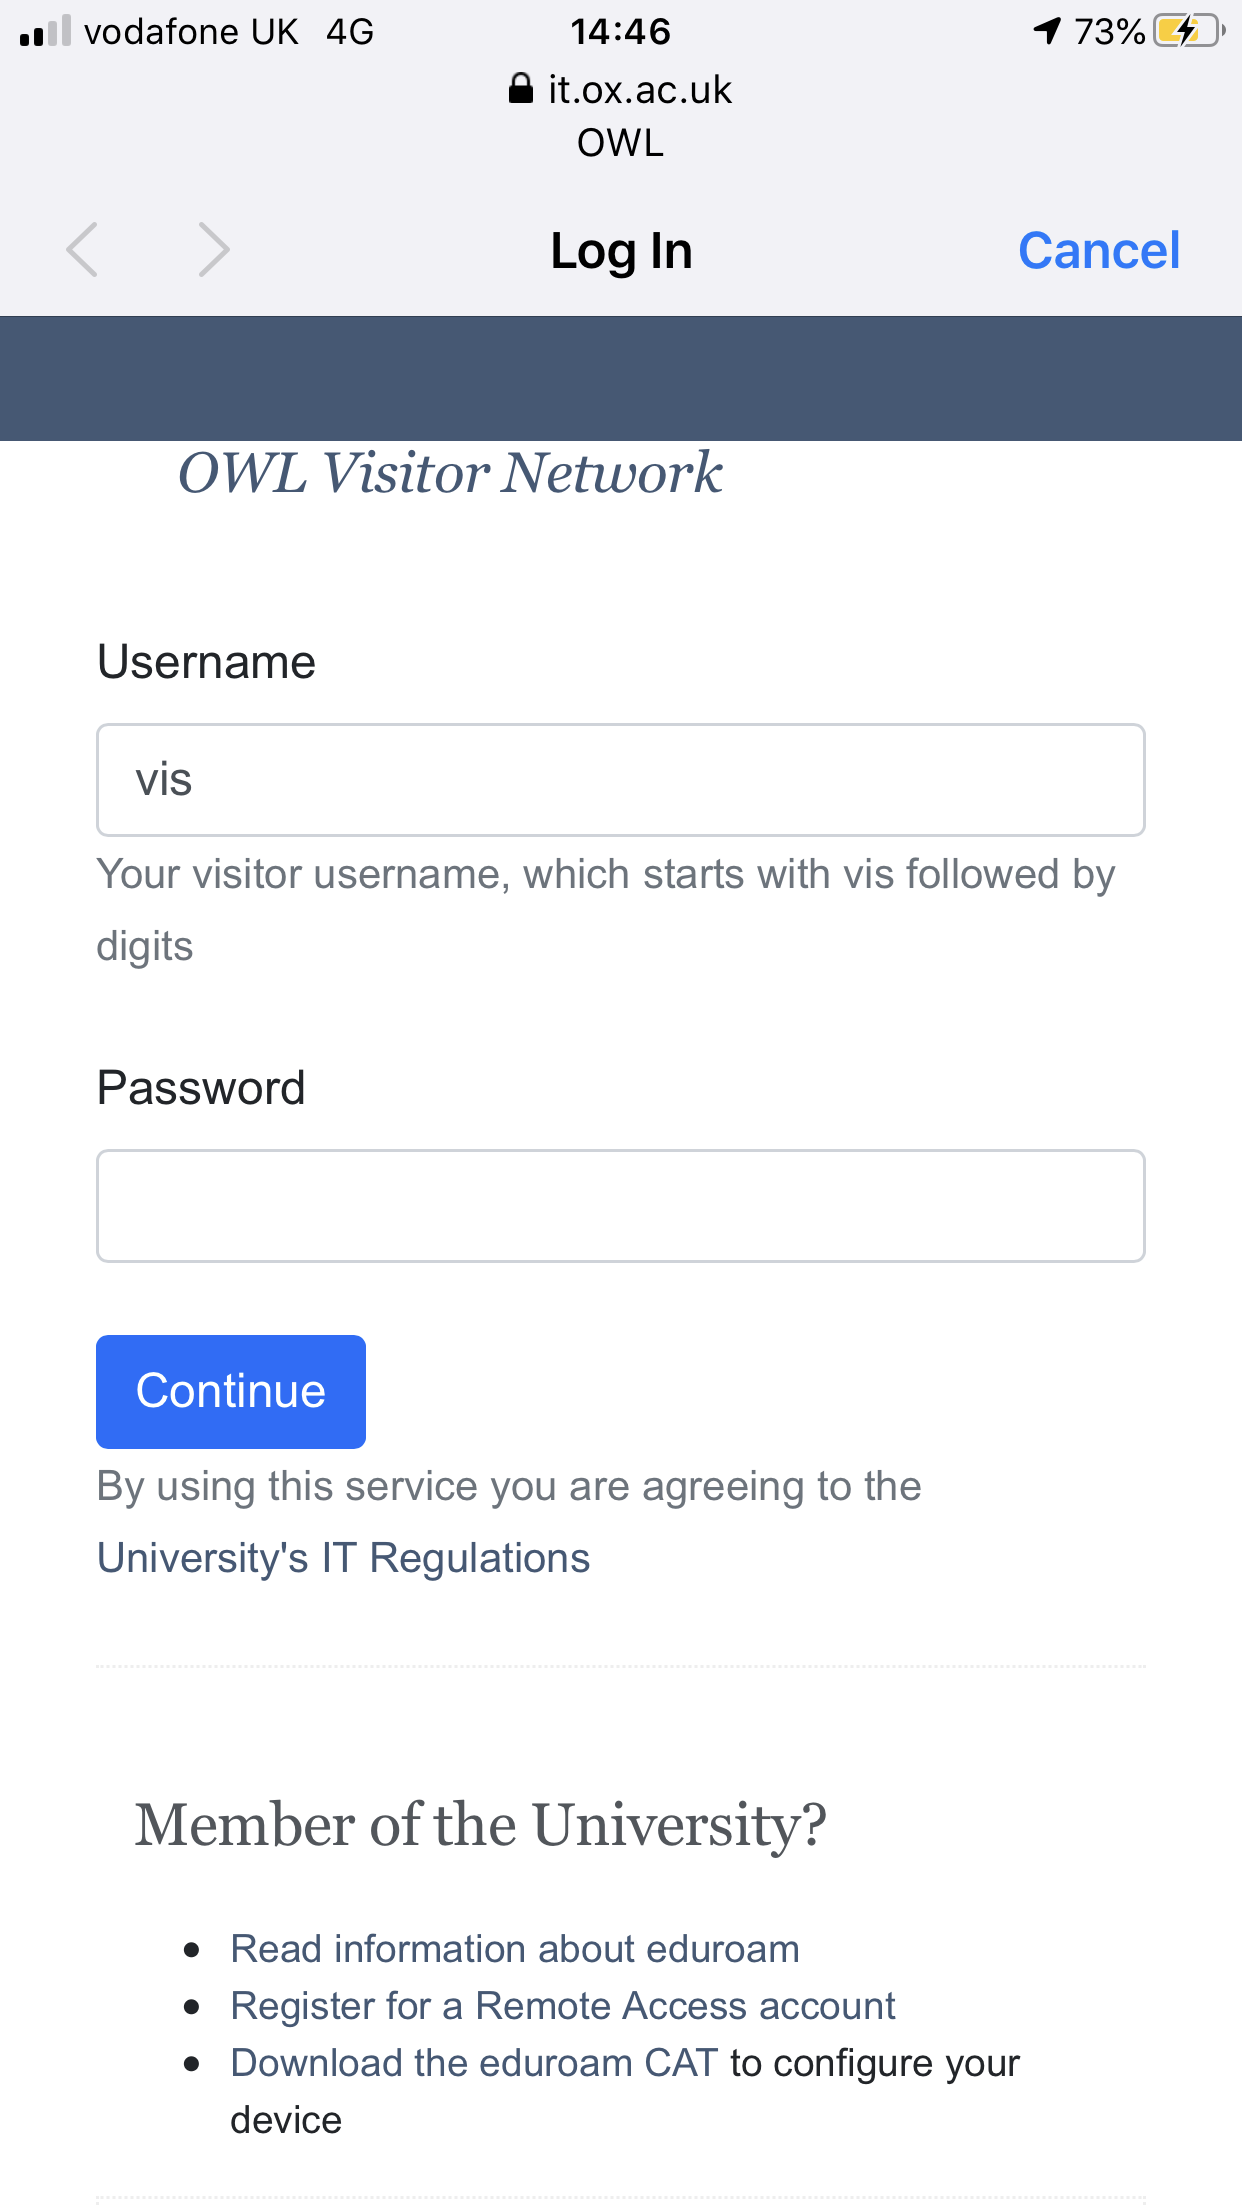The width and height of the screenshot is (1242, 2208).
Task: Tap the it.ox.ac.uk address text
Action: 639,90
